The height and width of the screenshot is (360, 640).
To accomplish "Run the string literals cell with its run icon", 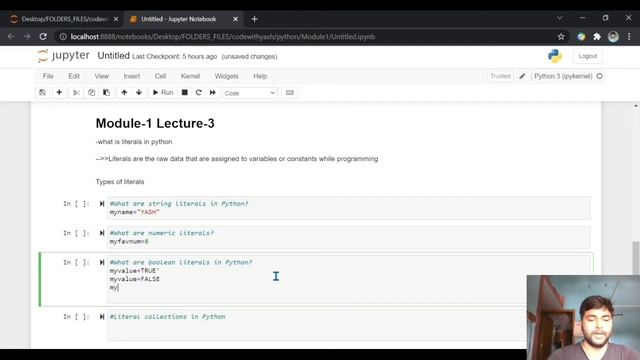I will [x=102, y=204].
